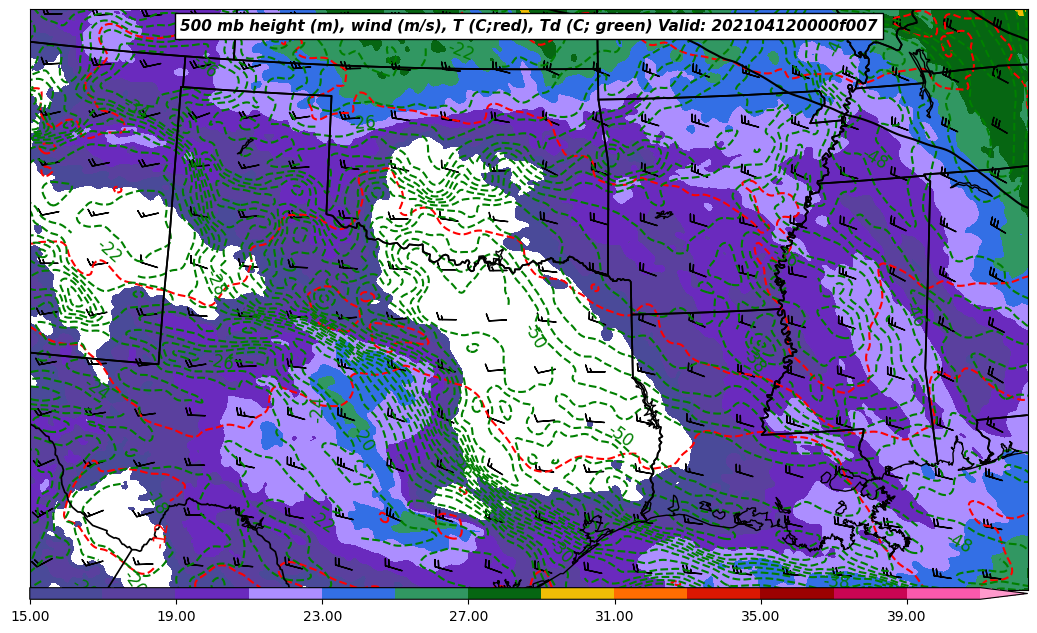Click the 31.00 colorbar tick label

click(614, 617)
